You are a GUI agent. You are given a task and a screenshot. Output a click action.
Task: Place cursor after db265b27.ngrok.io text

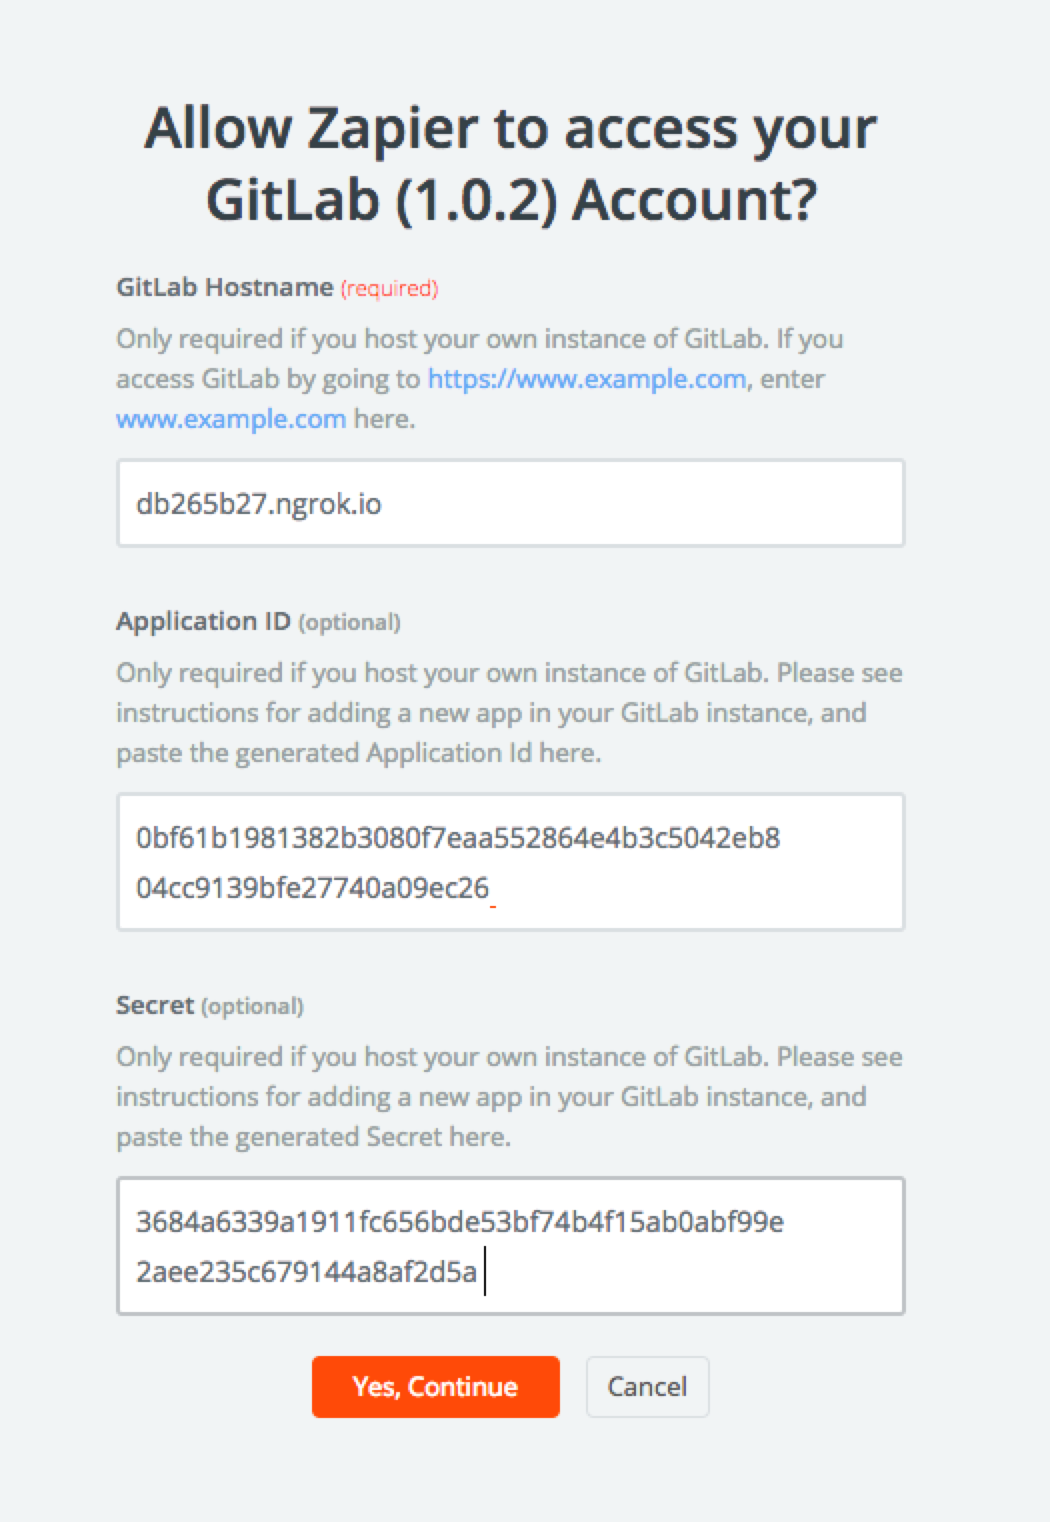[x=388, y=503]
